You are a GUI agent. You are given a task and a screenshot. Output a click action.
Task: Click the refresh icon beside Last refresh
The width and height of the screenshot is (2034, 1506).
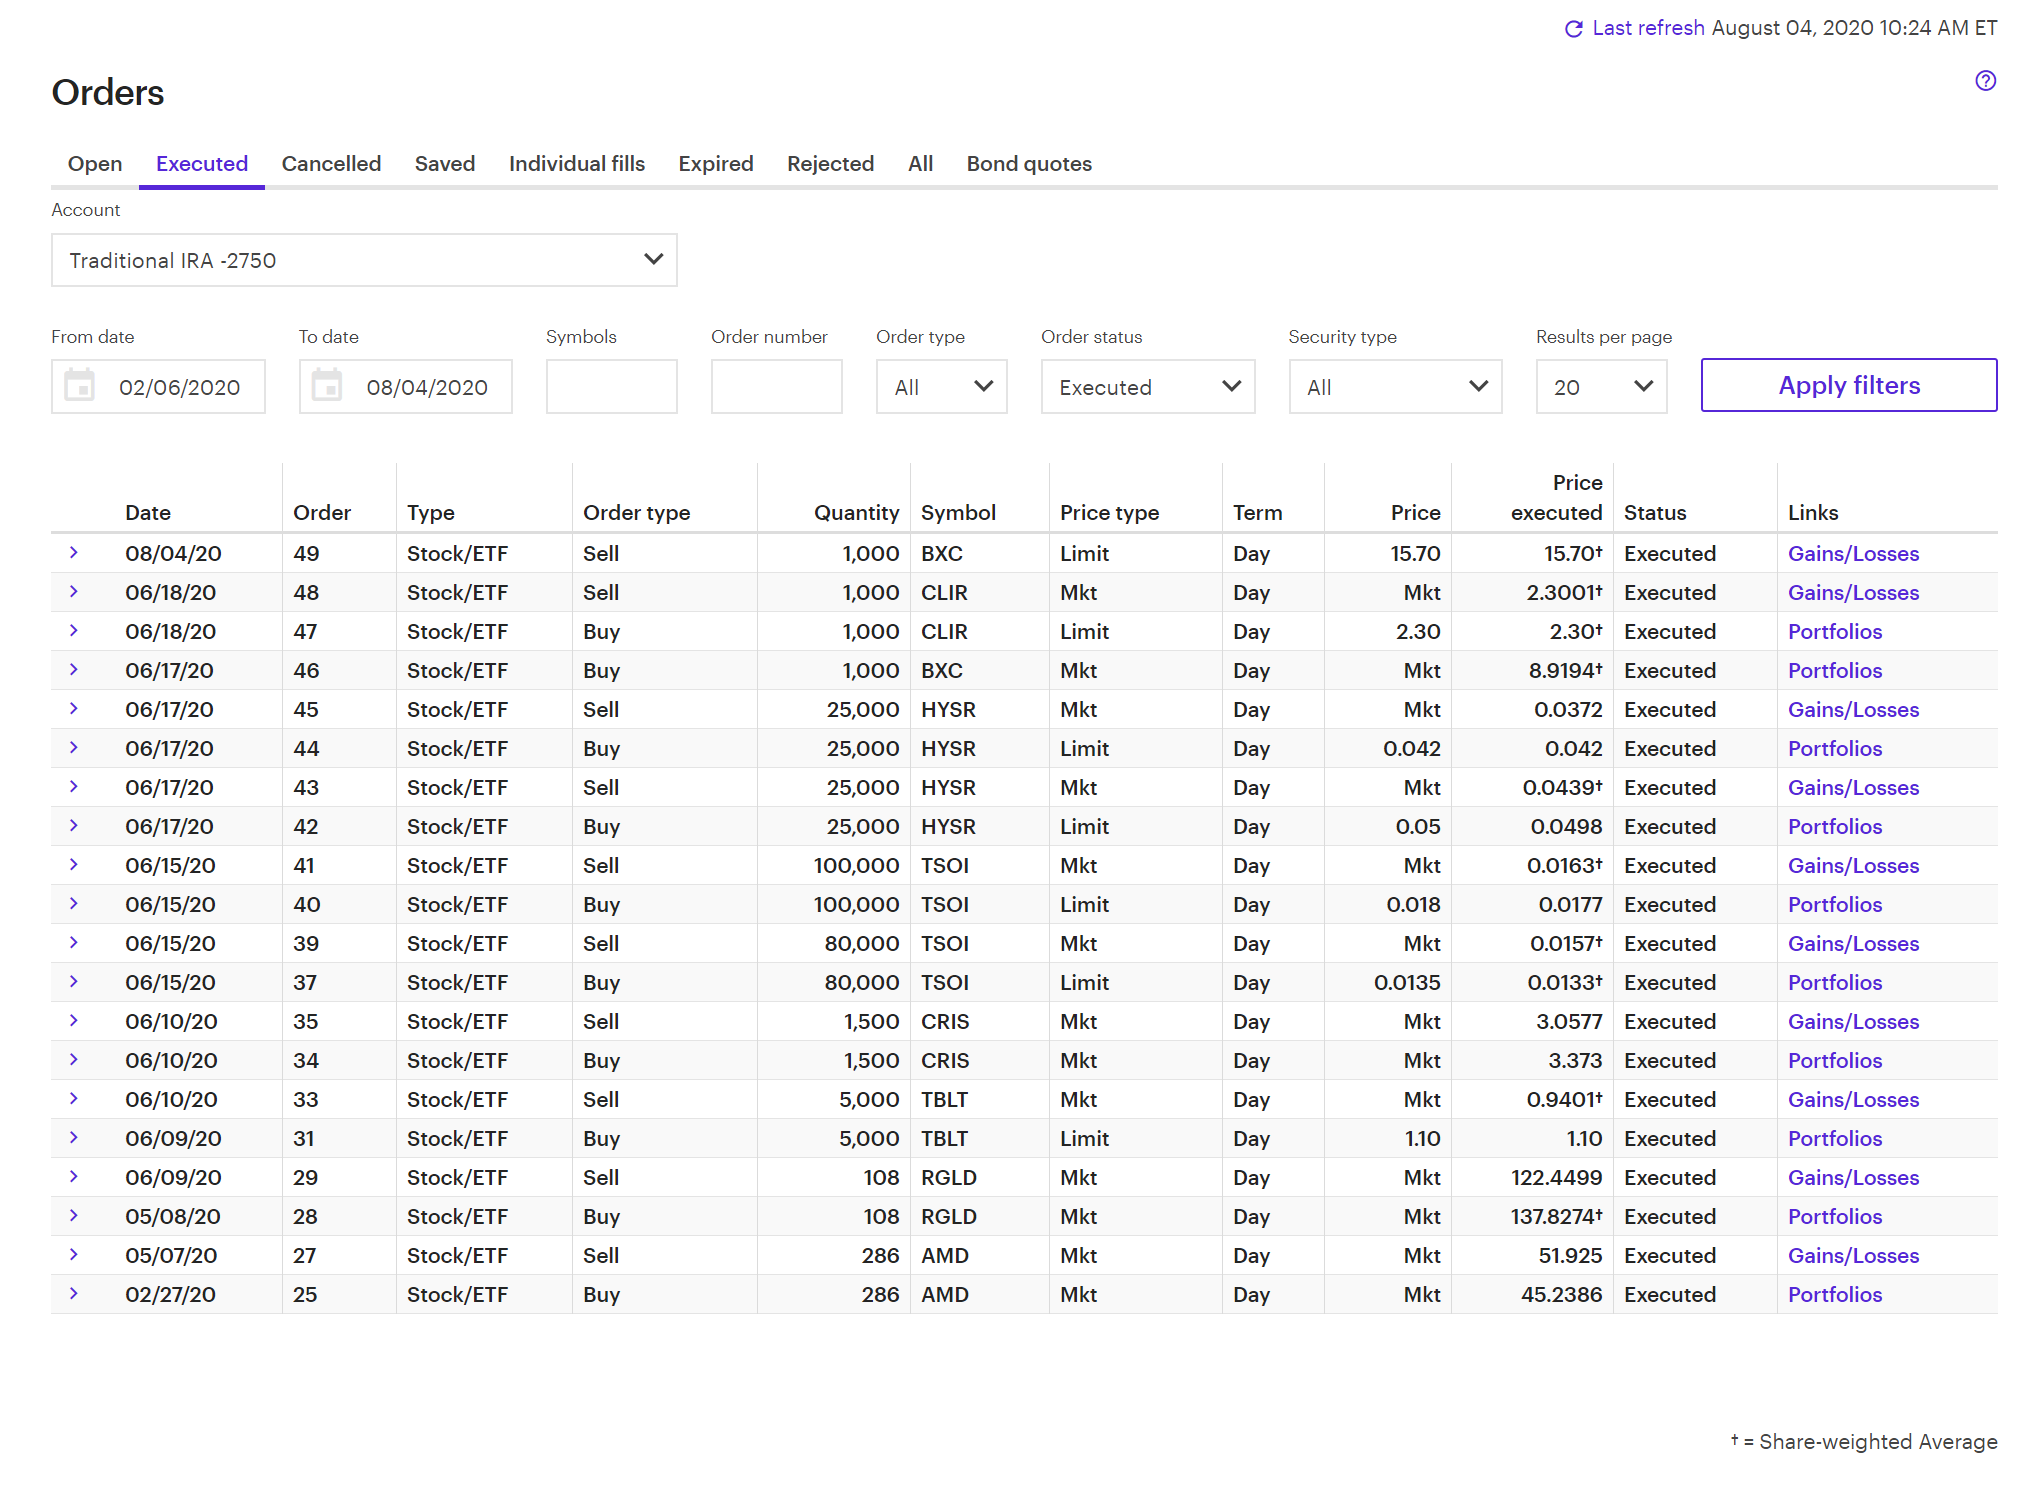point(1573,29)
